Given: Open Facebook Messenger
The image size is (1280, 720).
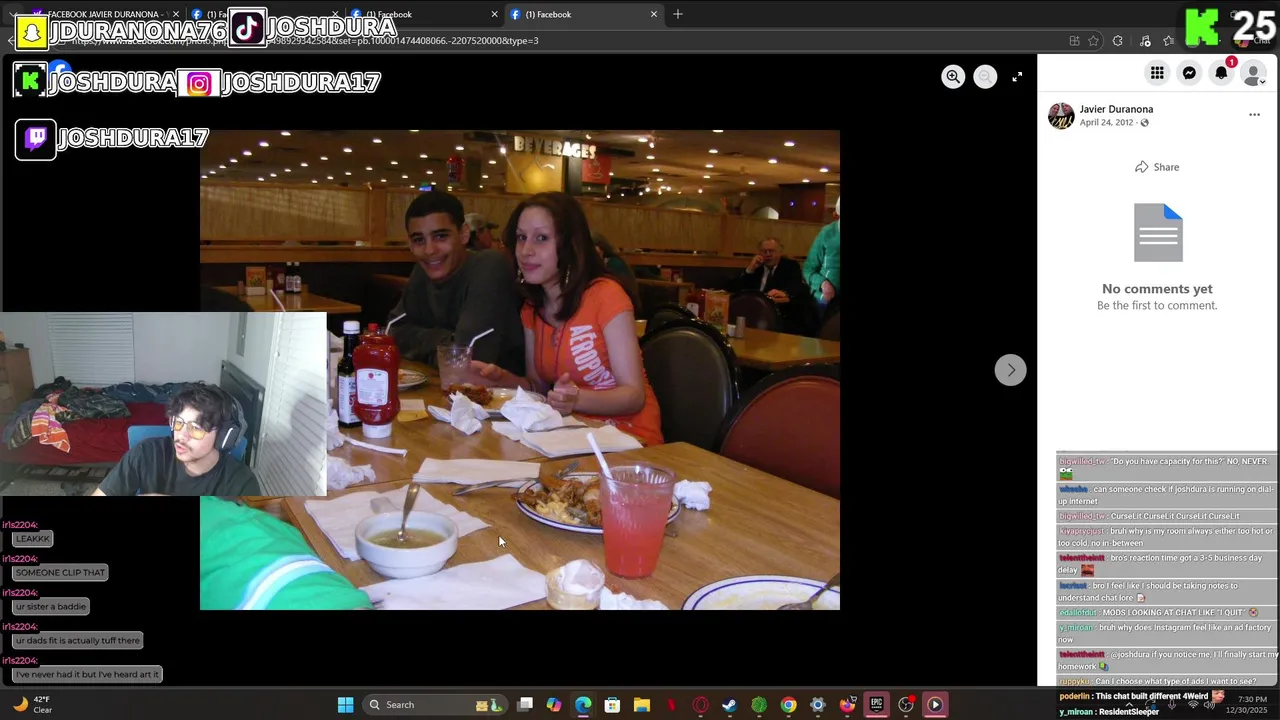Looking at the screenshot, I should [1189, 73].
